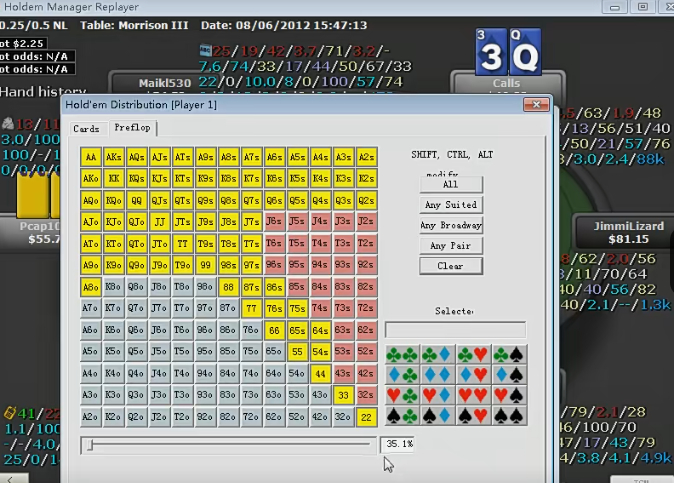Click the Clear button
This screenshot has width=674, height=483.
point(450,266)
